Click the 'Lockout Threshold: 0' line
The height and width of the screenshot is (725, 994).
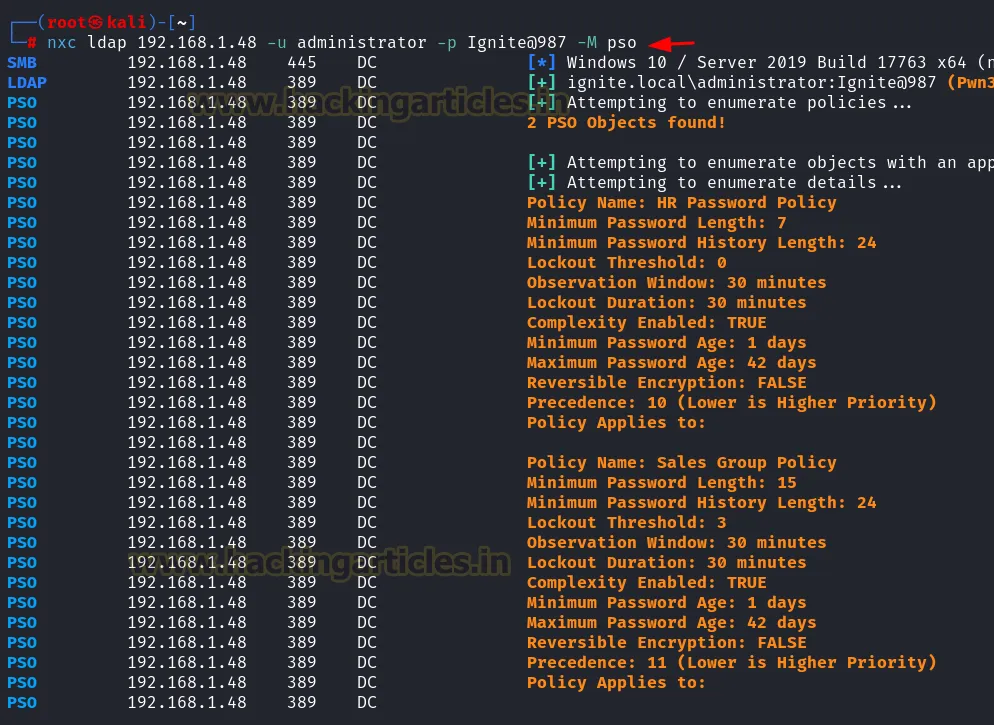(x=626, y=263)
